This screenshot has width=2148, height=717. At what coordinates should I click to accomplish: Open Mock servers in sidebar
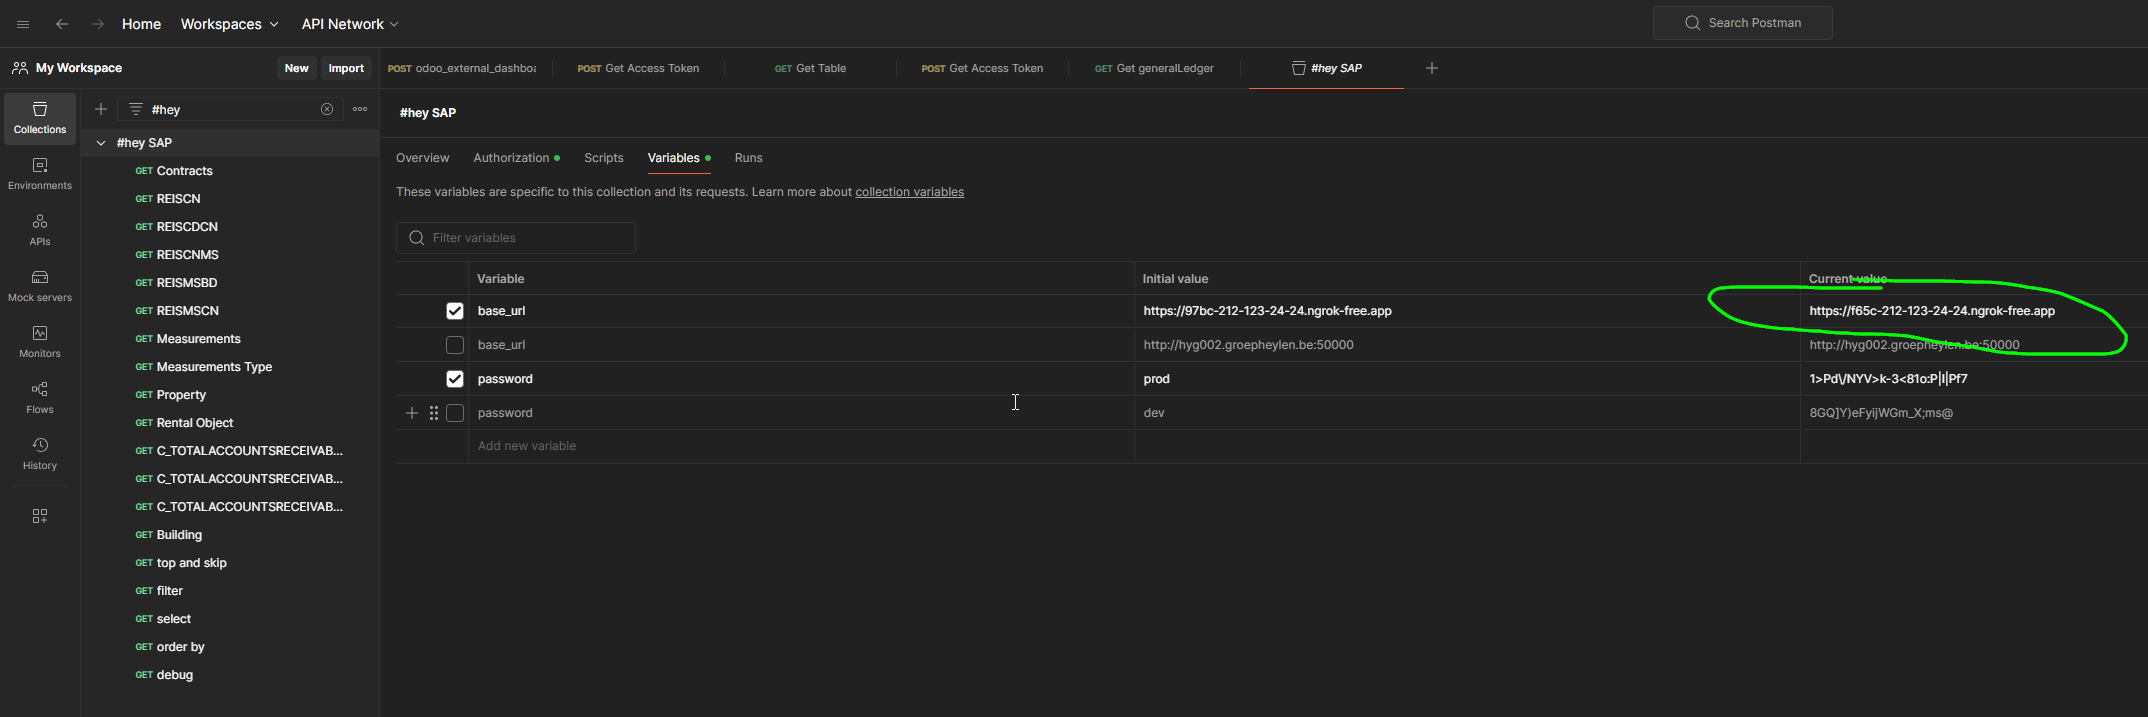coord(40,286)
